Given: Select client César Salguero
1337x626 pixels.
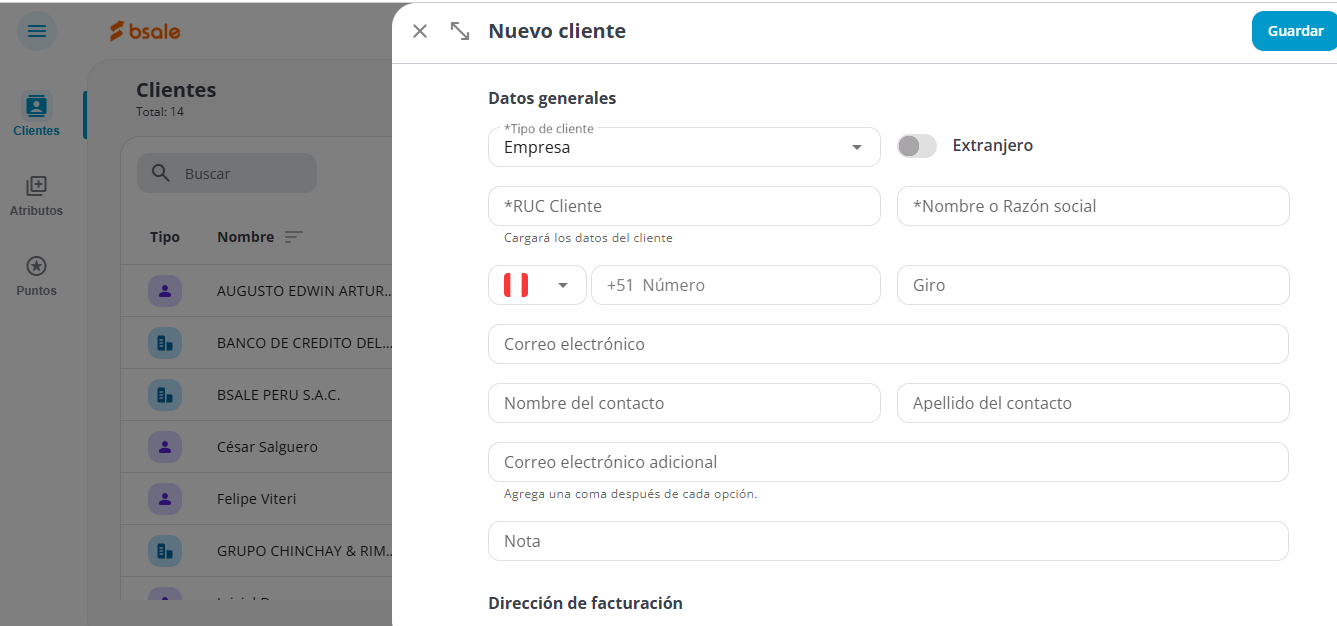Looking at the screenshot, I should [x=267, y=447].
